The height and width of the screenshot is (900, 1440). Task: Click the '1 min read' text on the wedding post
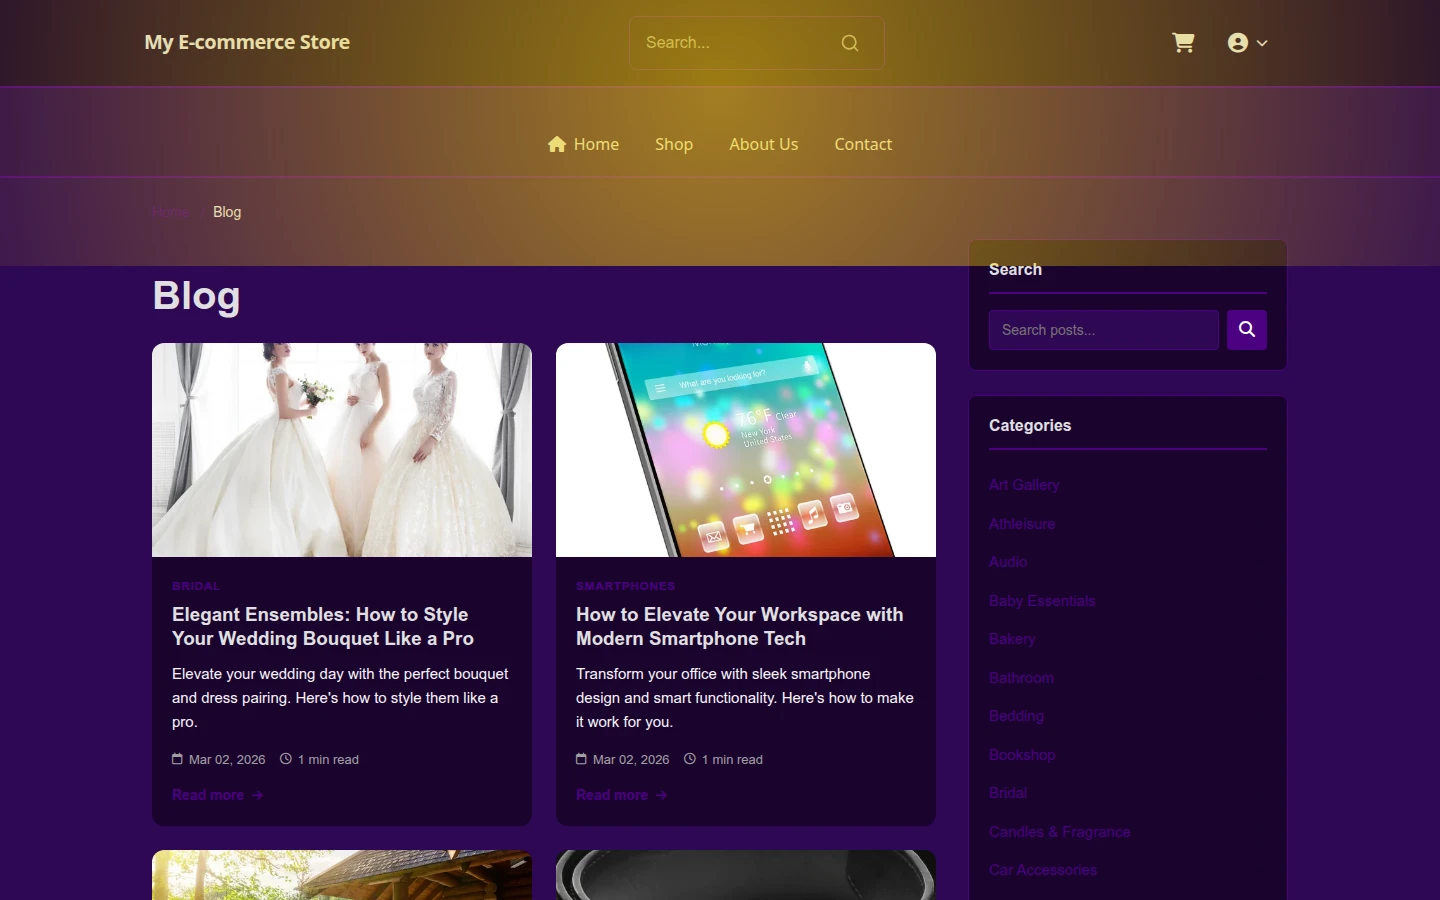click(328, 760)
